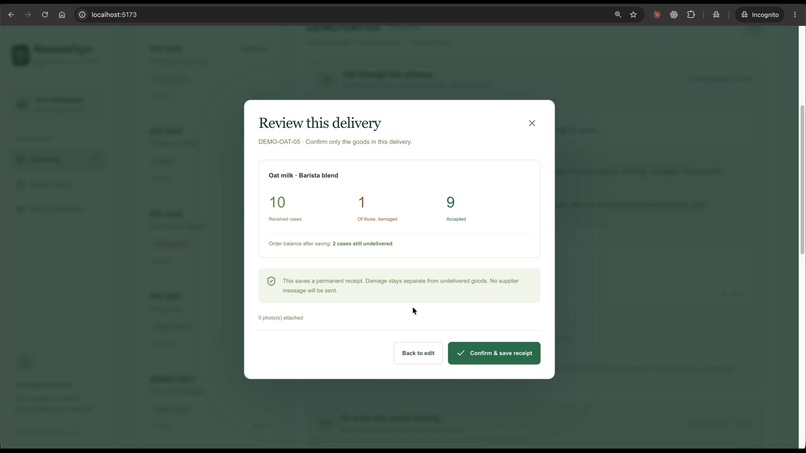Click the 'Of those, damaged' label
The width and height of the screenshot is (806, 453).
pos(377,219)
